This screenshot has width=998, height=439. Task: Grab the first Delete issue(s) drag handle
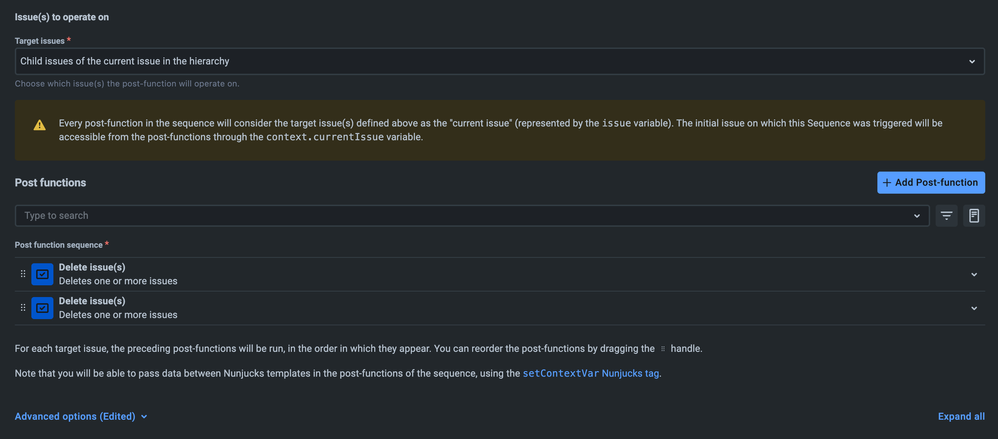coord(23,274)
